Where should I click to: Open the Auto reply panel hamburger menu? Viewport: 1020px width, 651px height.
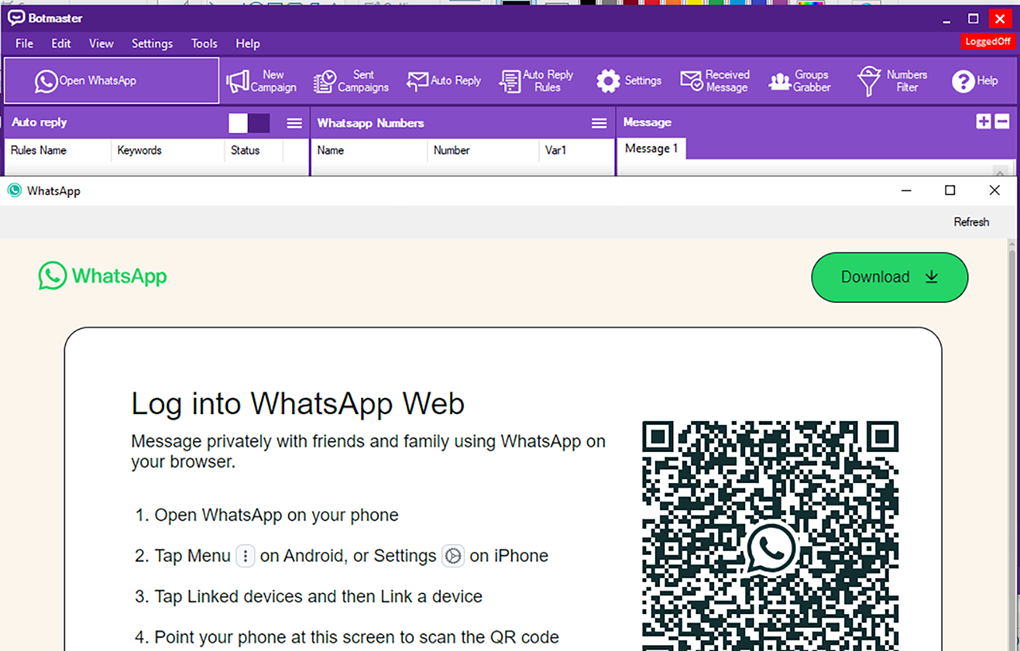click(295, 123)
